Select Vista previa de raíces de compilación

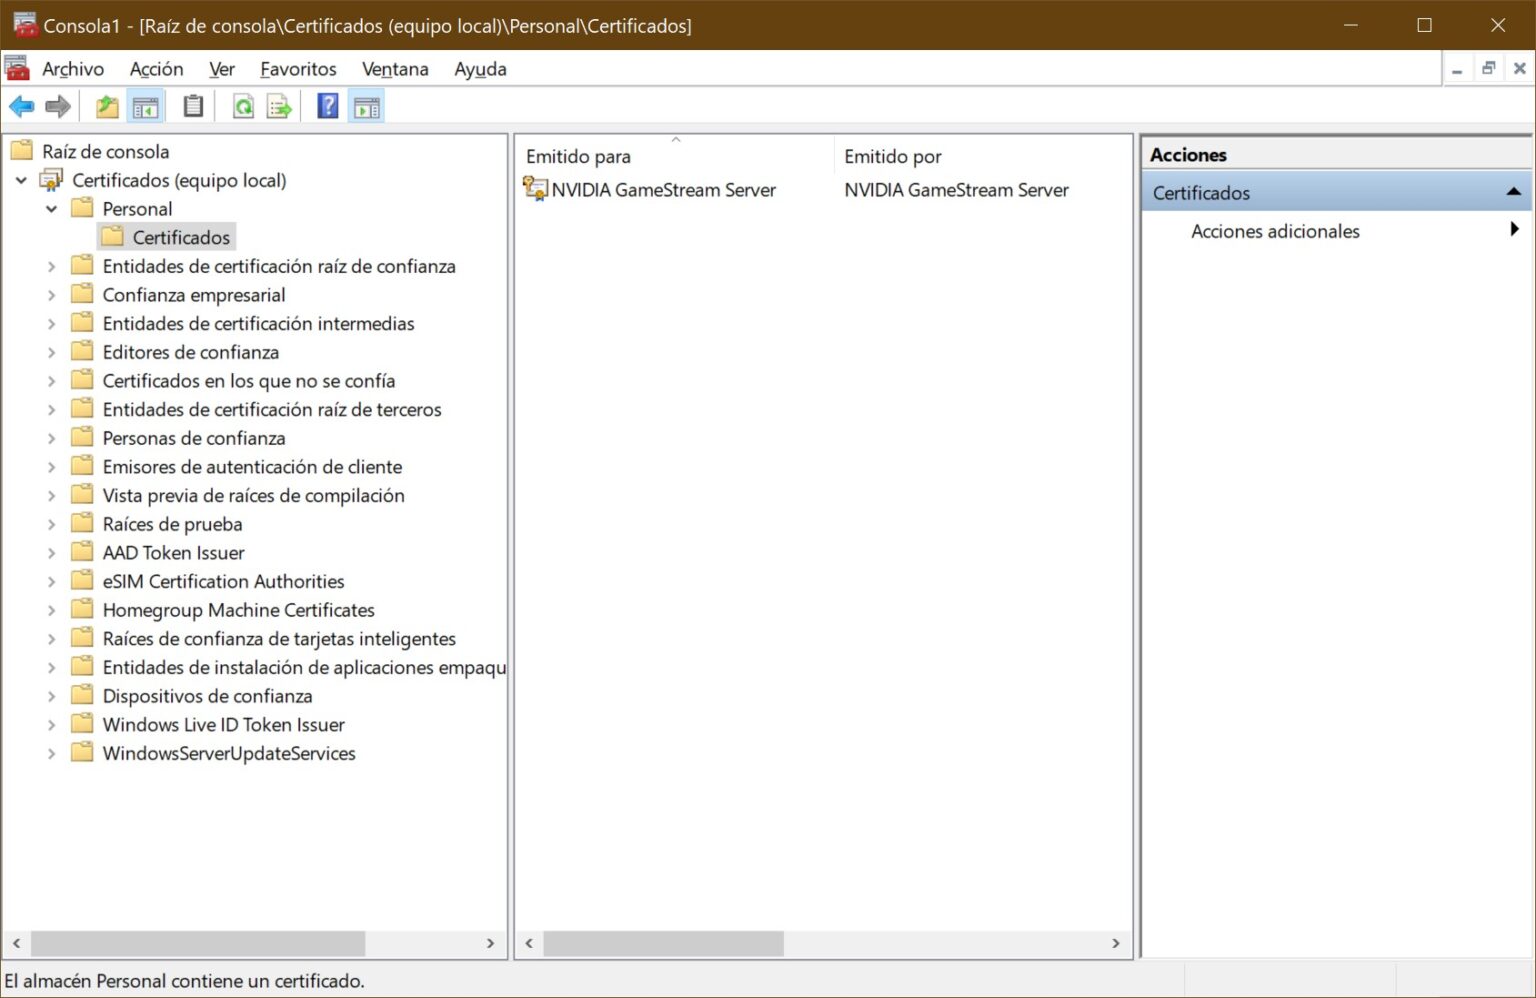[x=253, y=495]
